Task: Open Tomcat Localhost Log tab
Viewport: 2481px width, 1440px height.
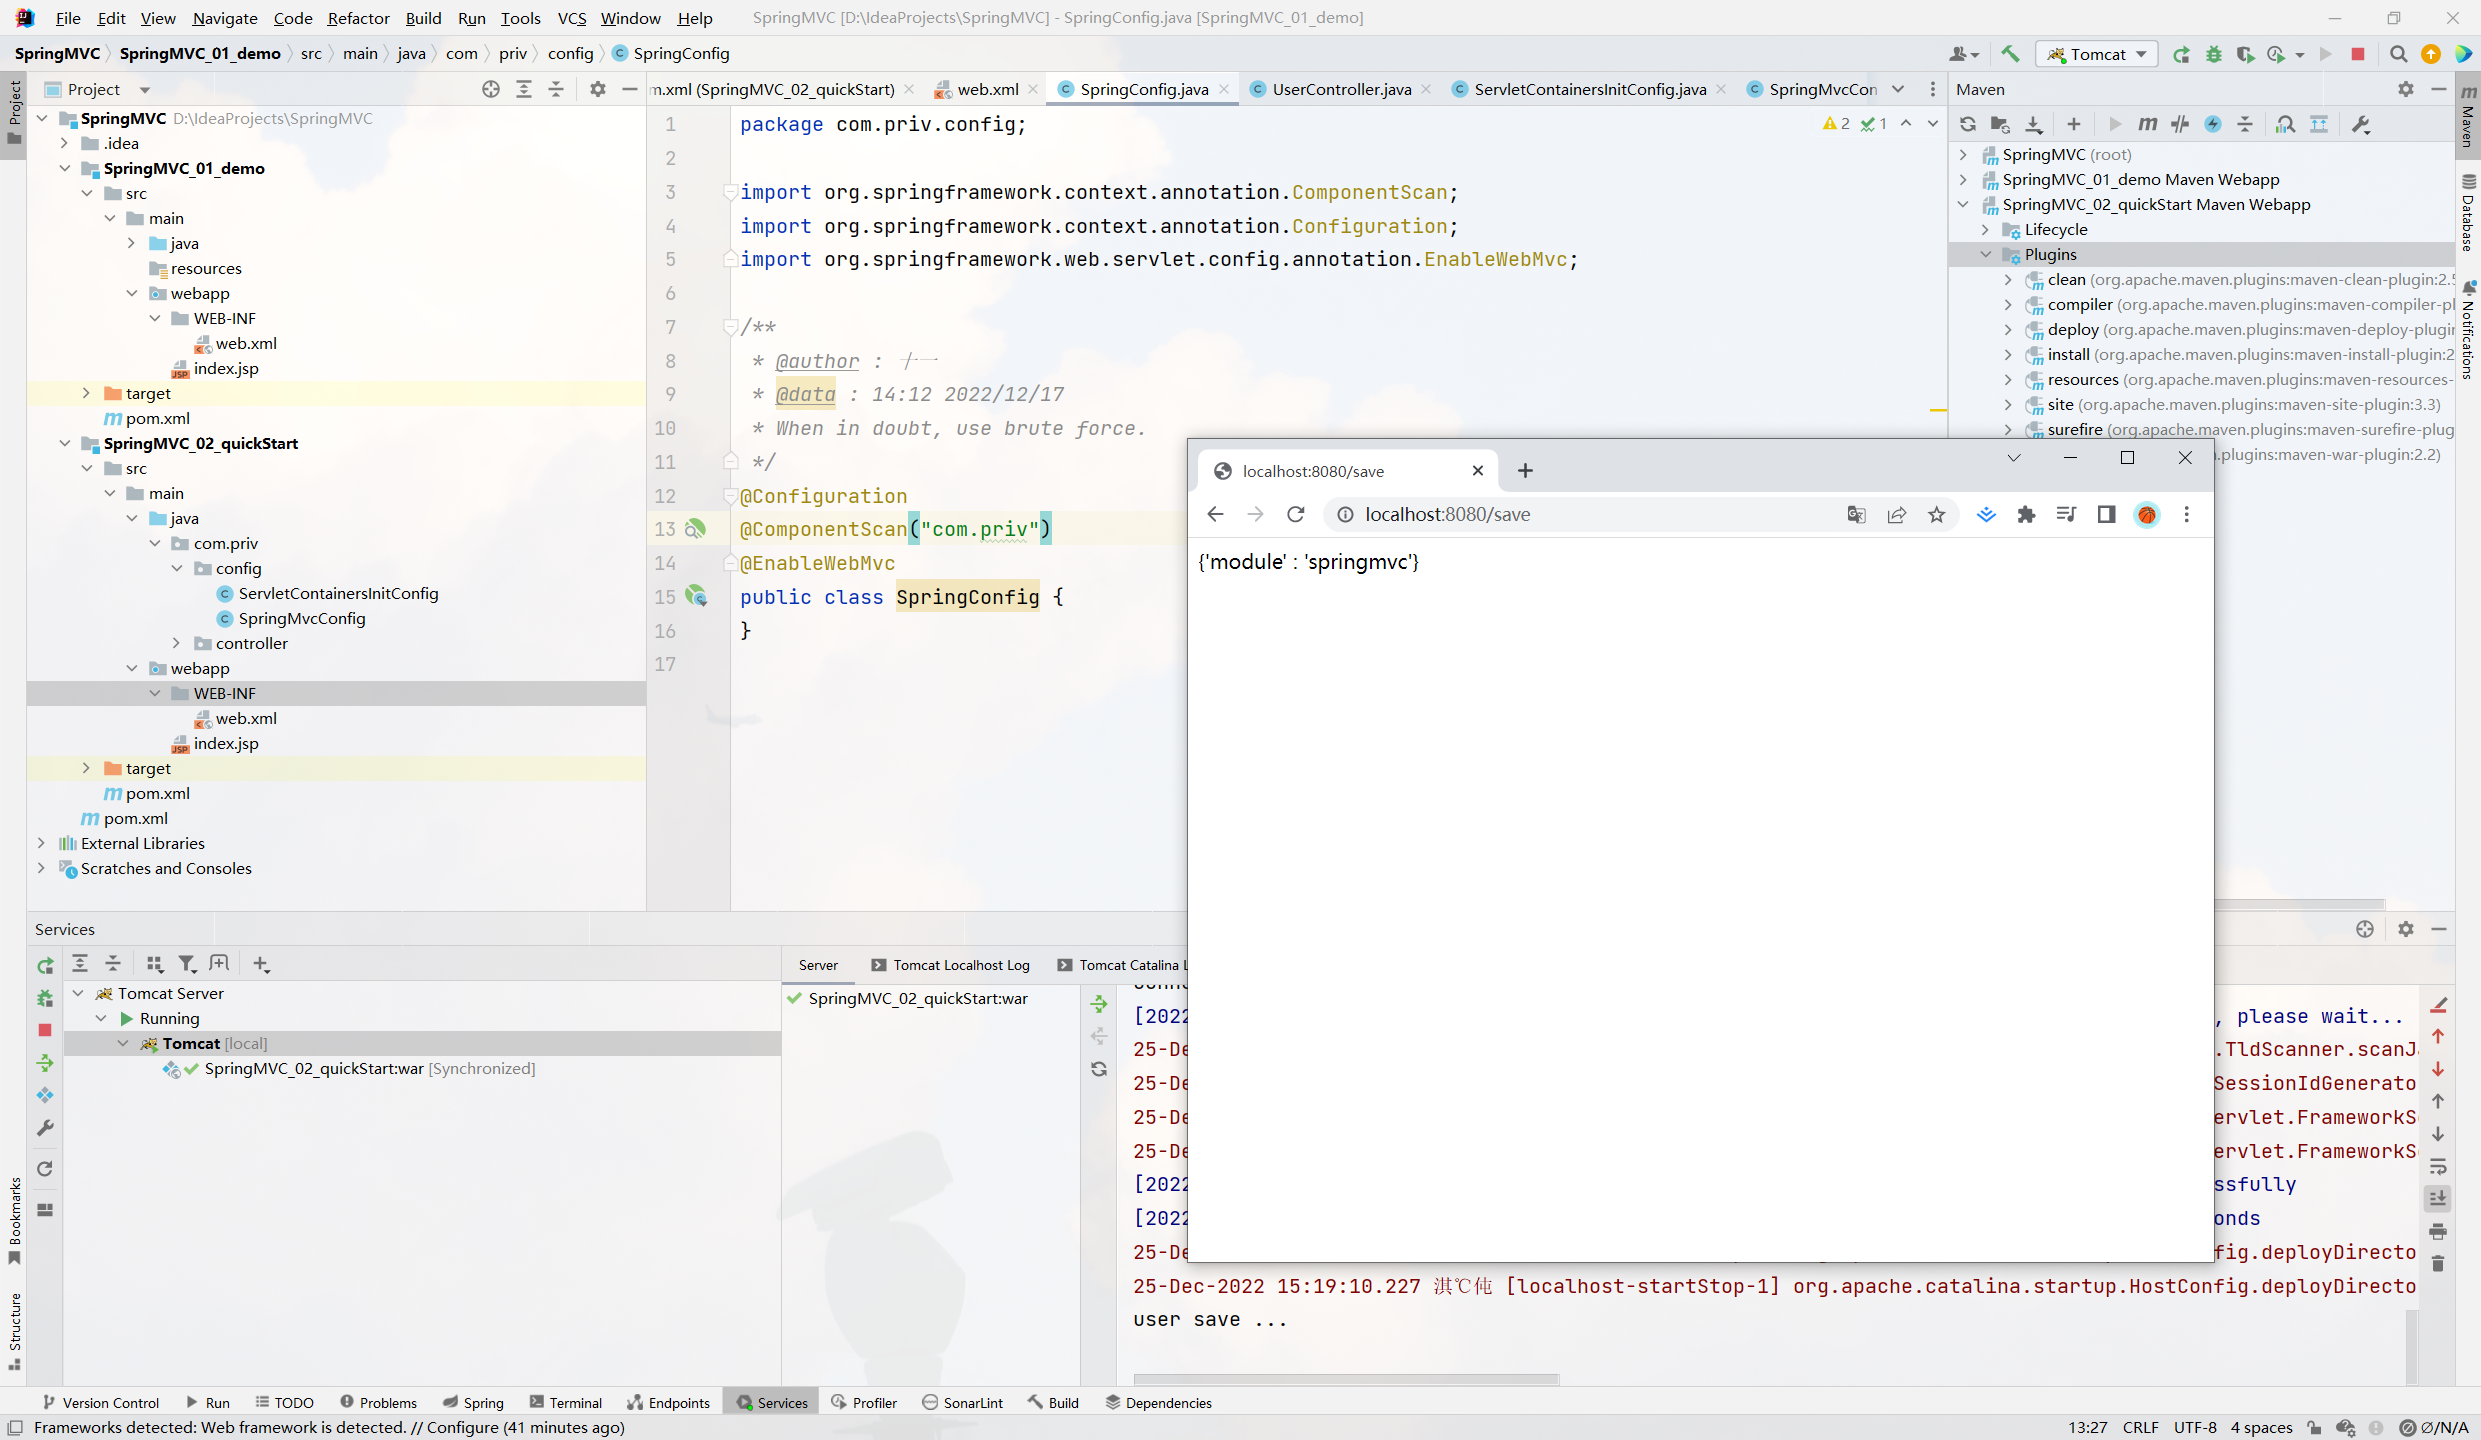Action: click(x=950, y=965)
